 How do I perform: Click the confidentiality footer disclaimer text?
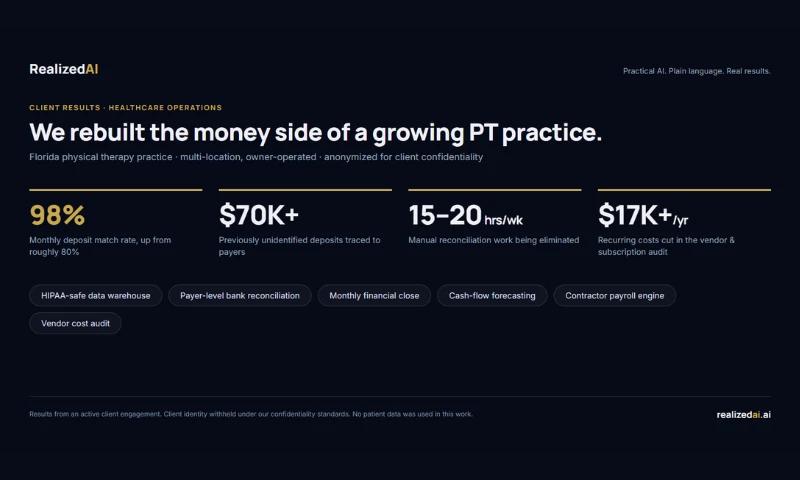pos(251,414)
